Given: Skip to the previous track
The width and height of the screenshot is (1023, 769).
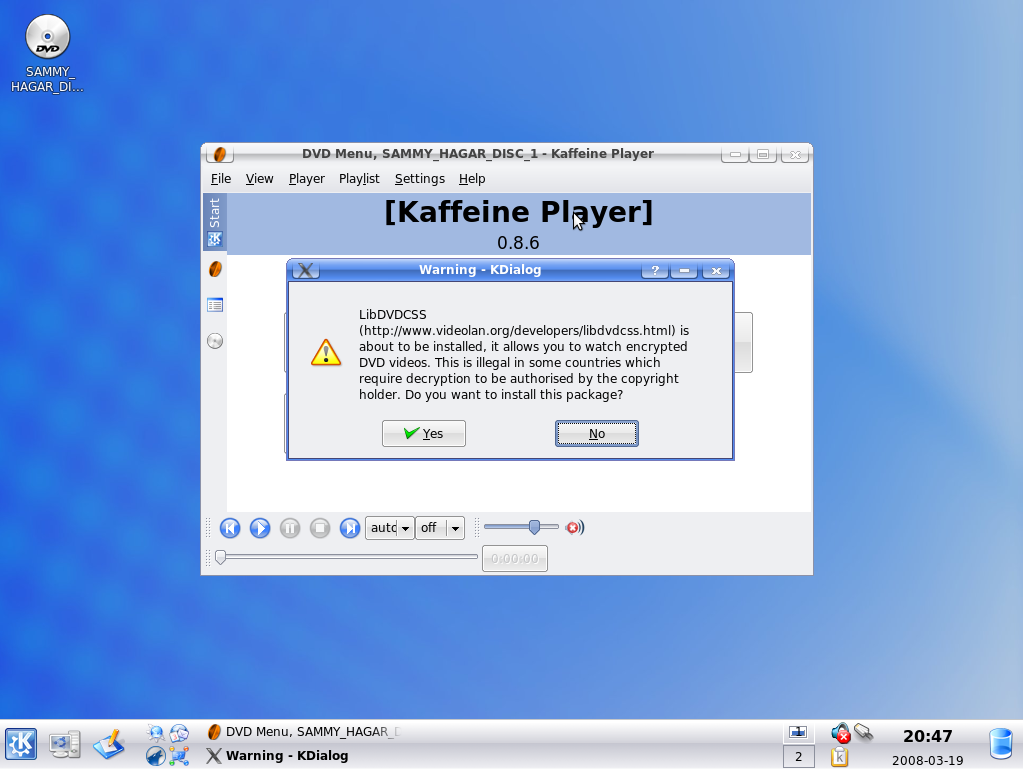Looking at the screenshot, I should point(230,528).
